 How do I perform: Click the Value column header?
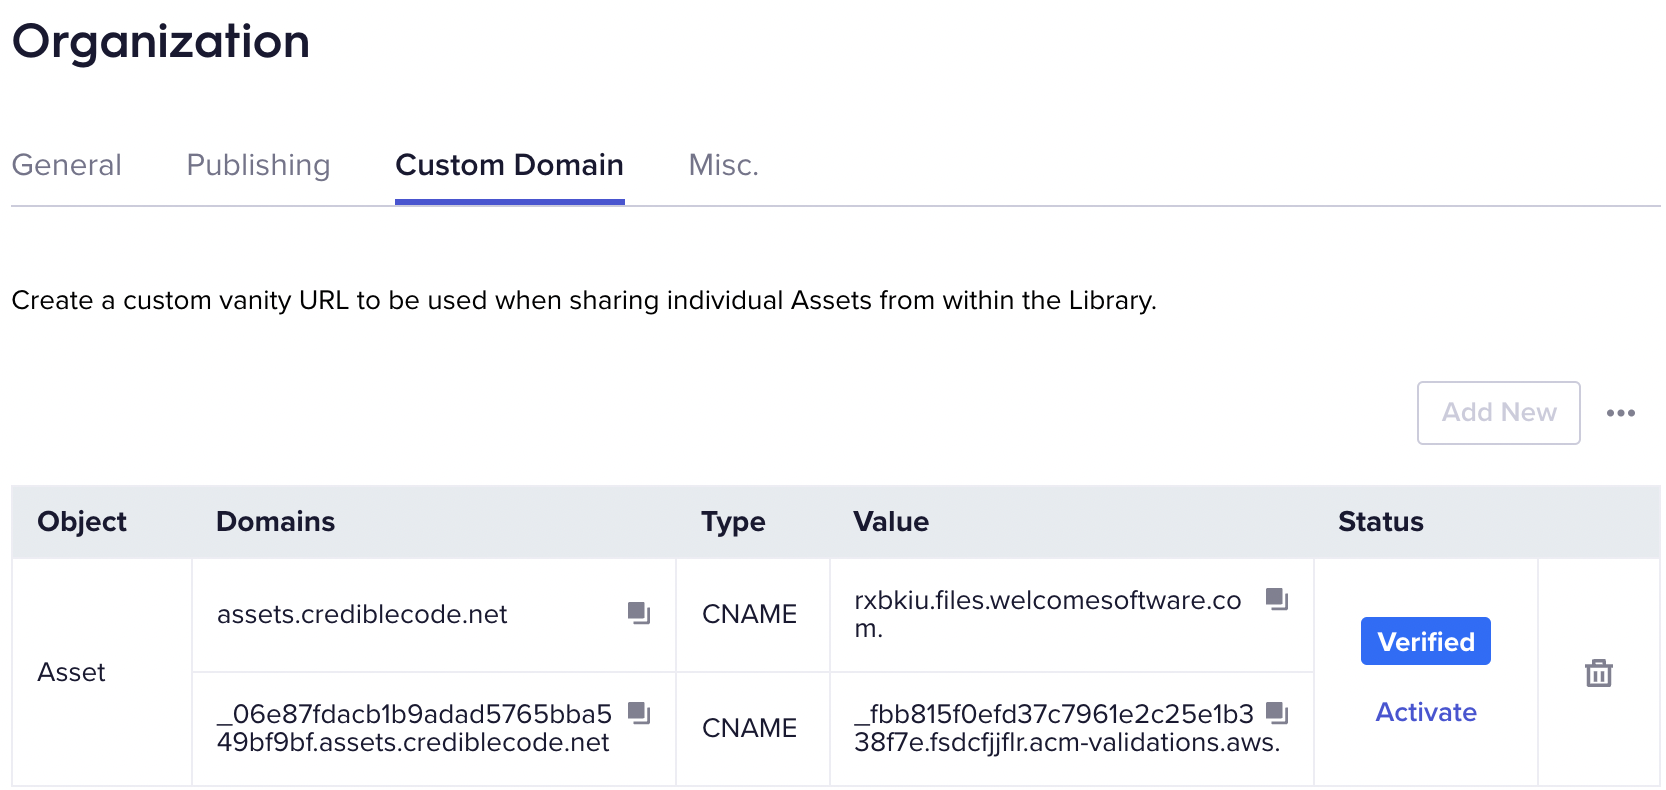(x=891, y=522)
